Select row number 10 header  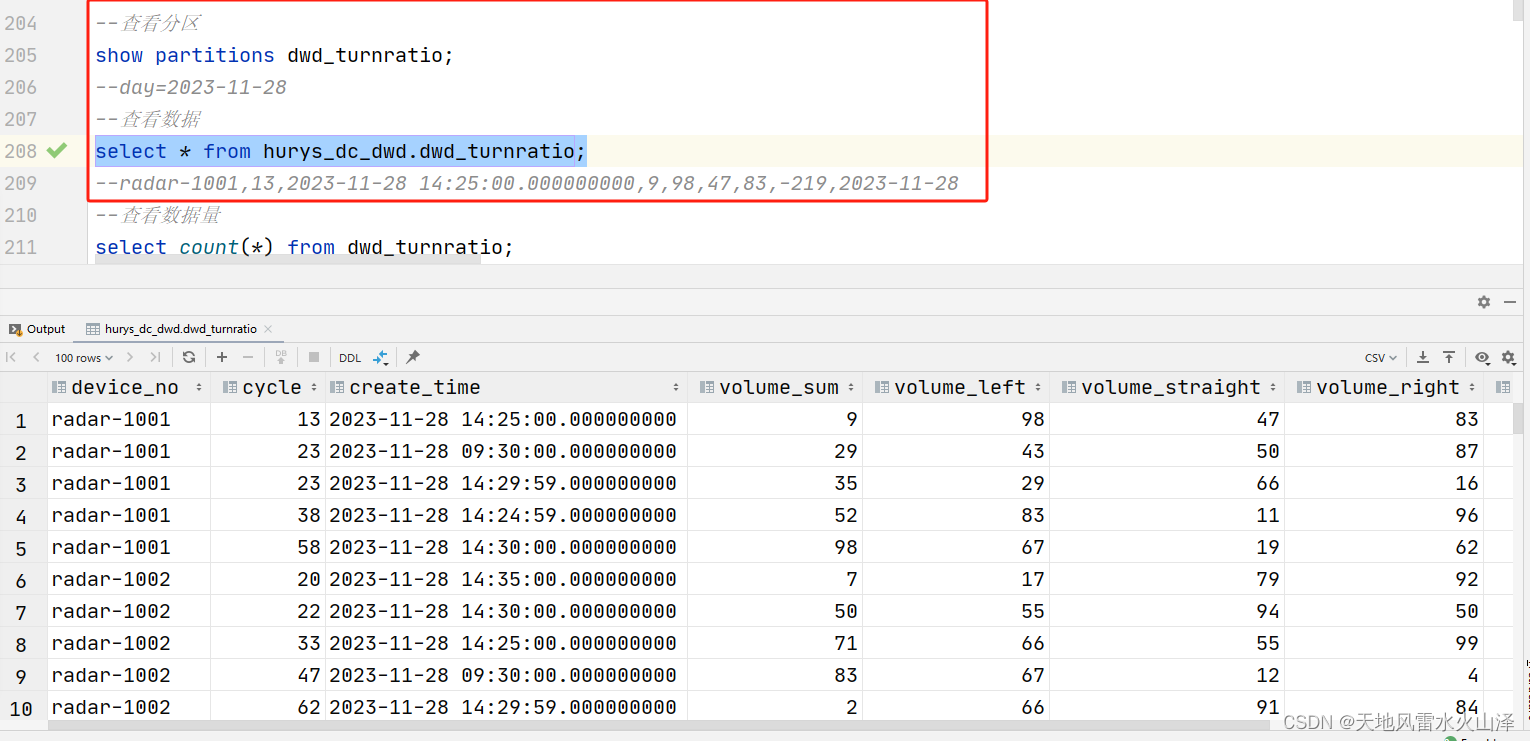coord(21,708)
